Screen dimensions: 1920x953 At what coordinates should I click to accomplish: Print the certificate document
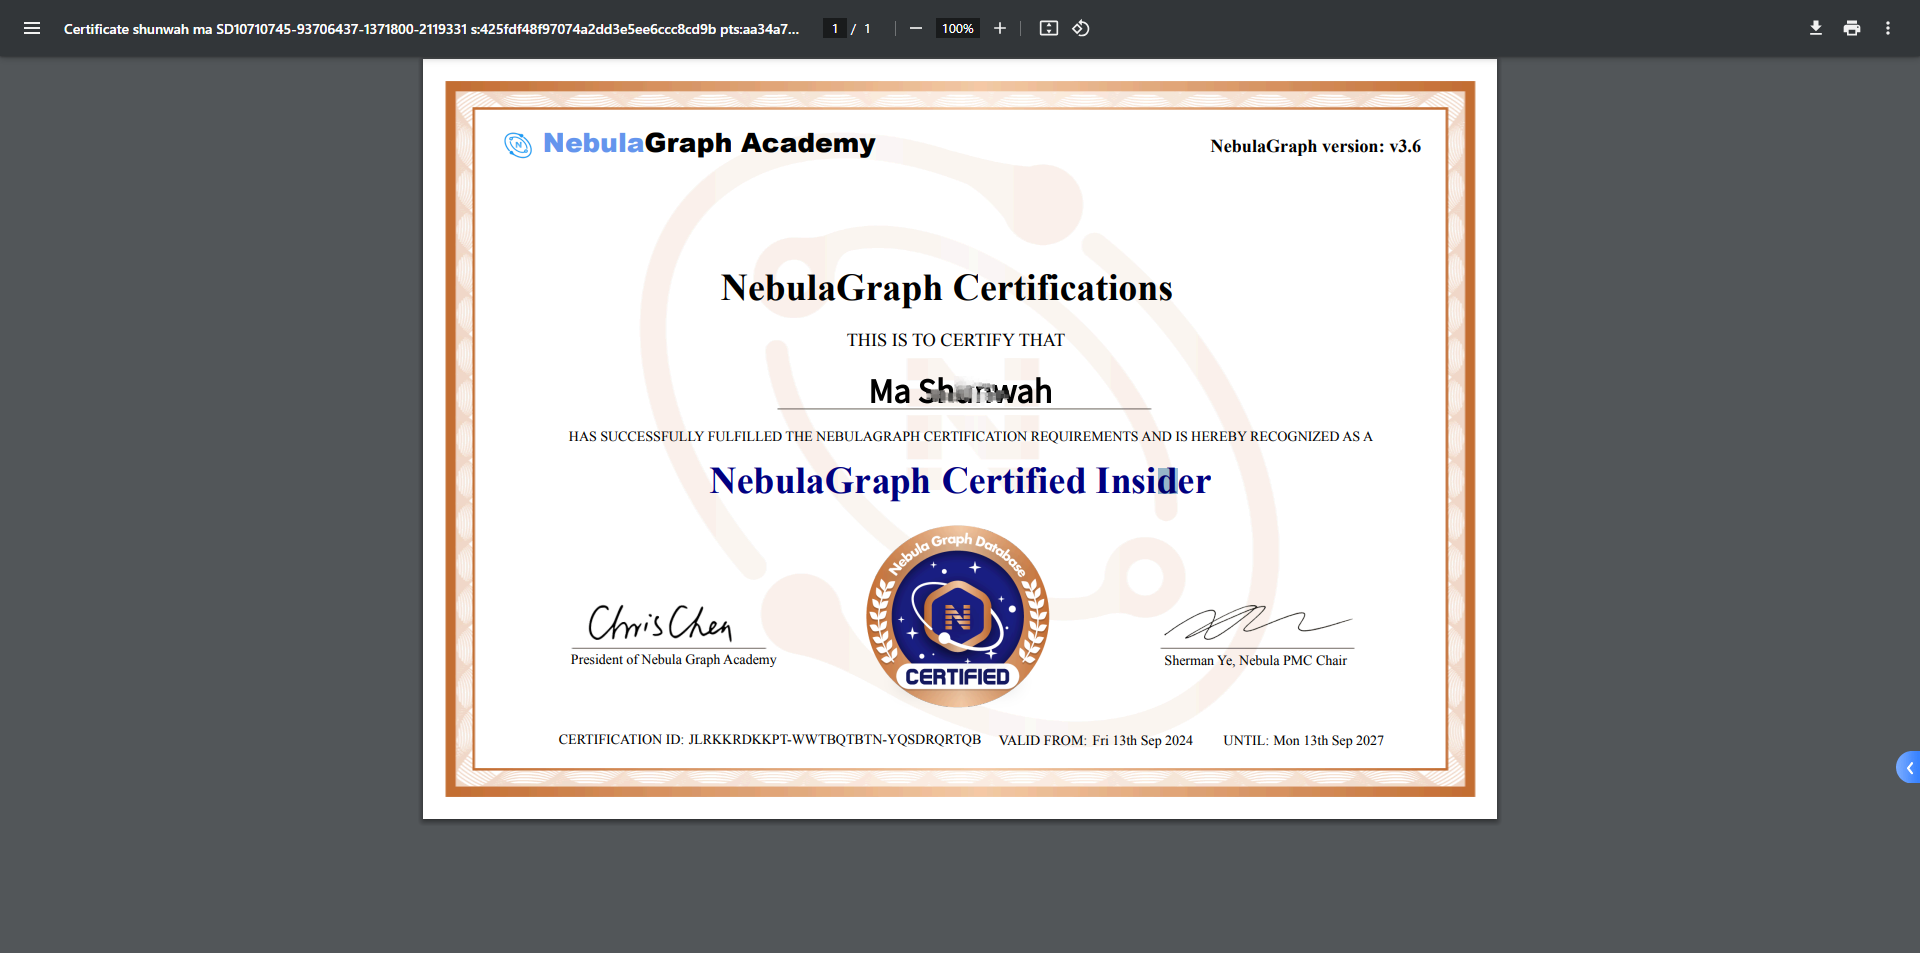pyautogui.click(x=1852, y=28)
